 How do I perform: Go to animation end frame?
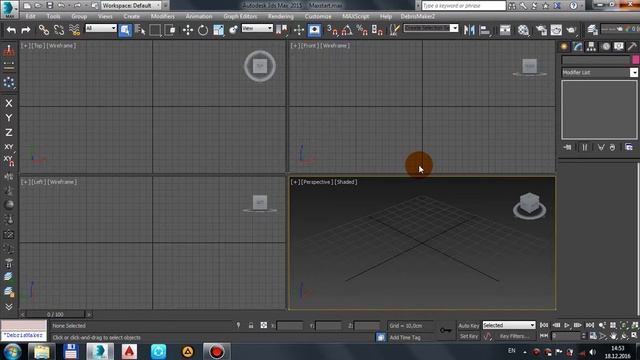coord(590,325)
